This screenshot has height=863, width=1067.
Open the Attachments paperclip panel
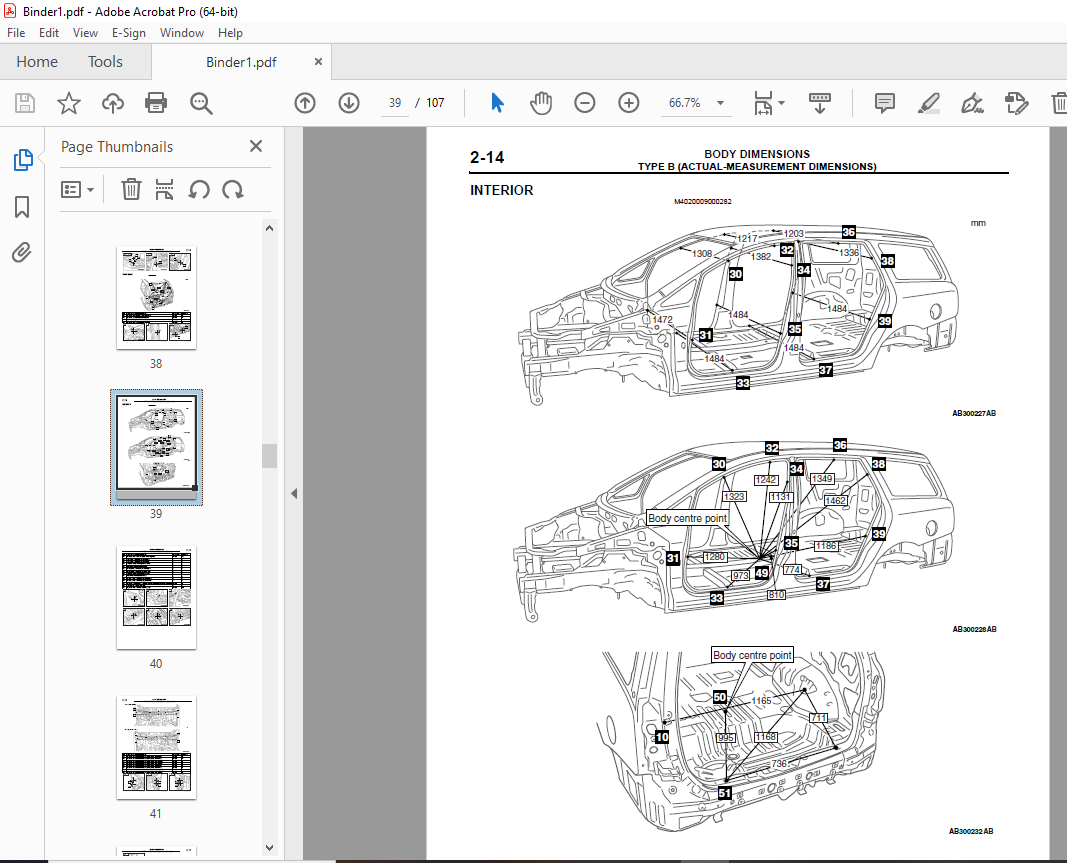pos(22,253)
